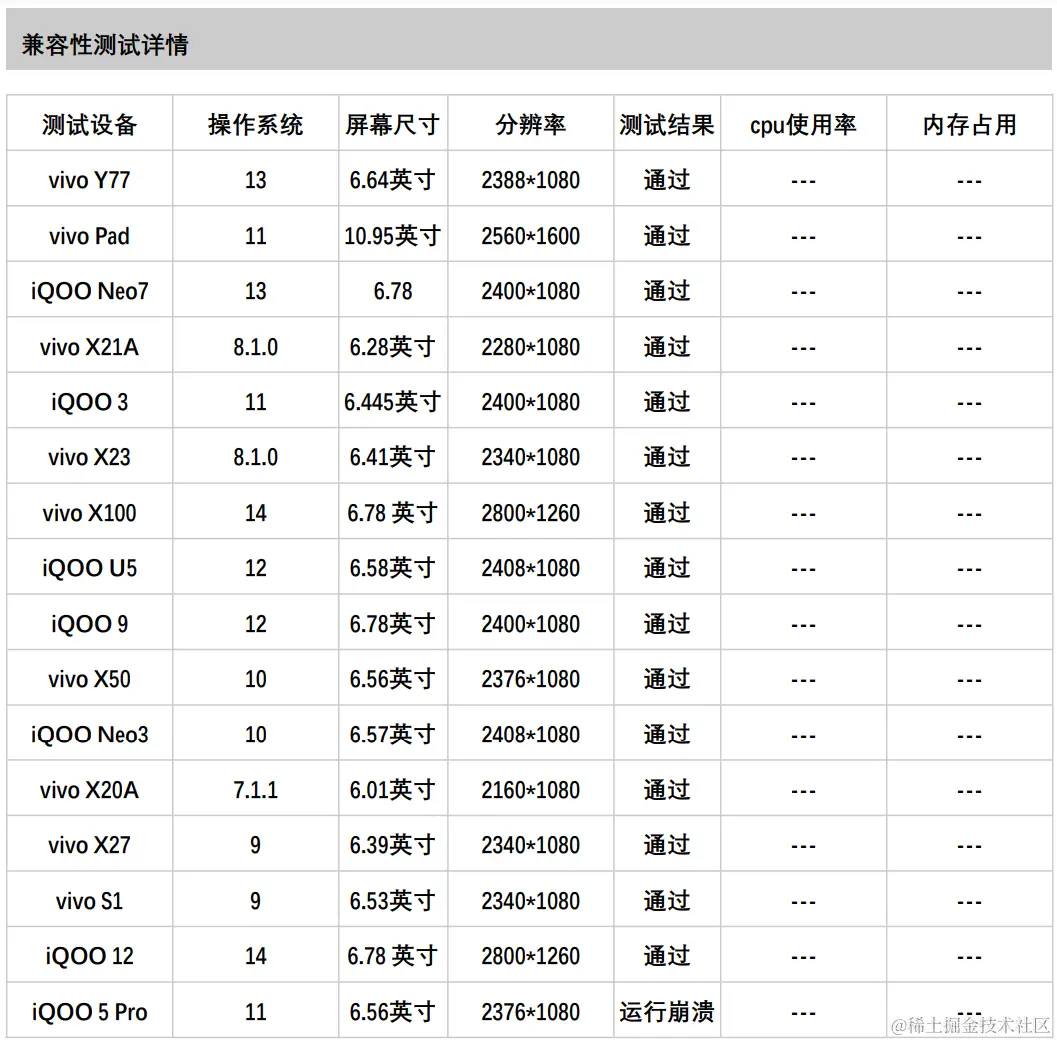The height and width of the screenshot is (1042, 1057).
Task: Click the OS version 13 for vivo Y77
Action: pos(255,180)
